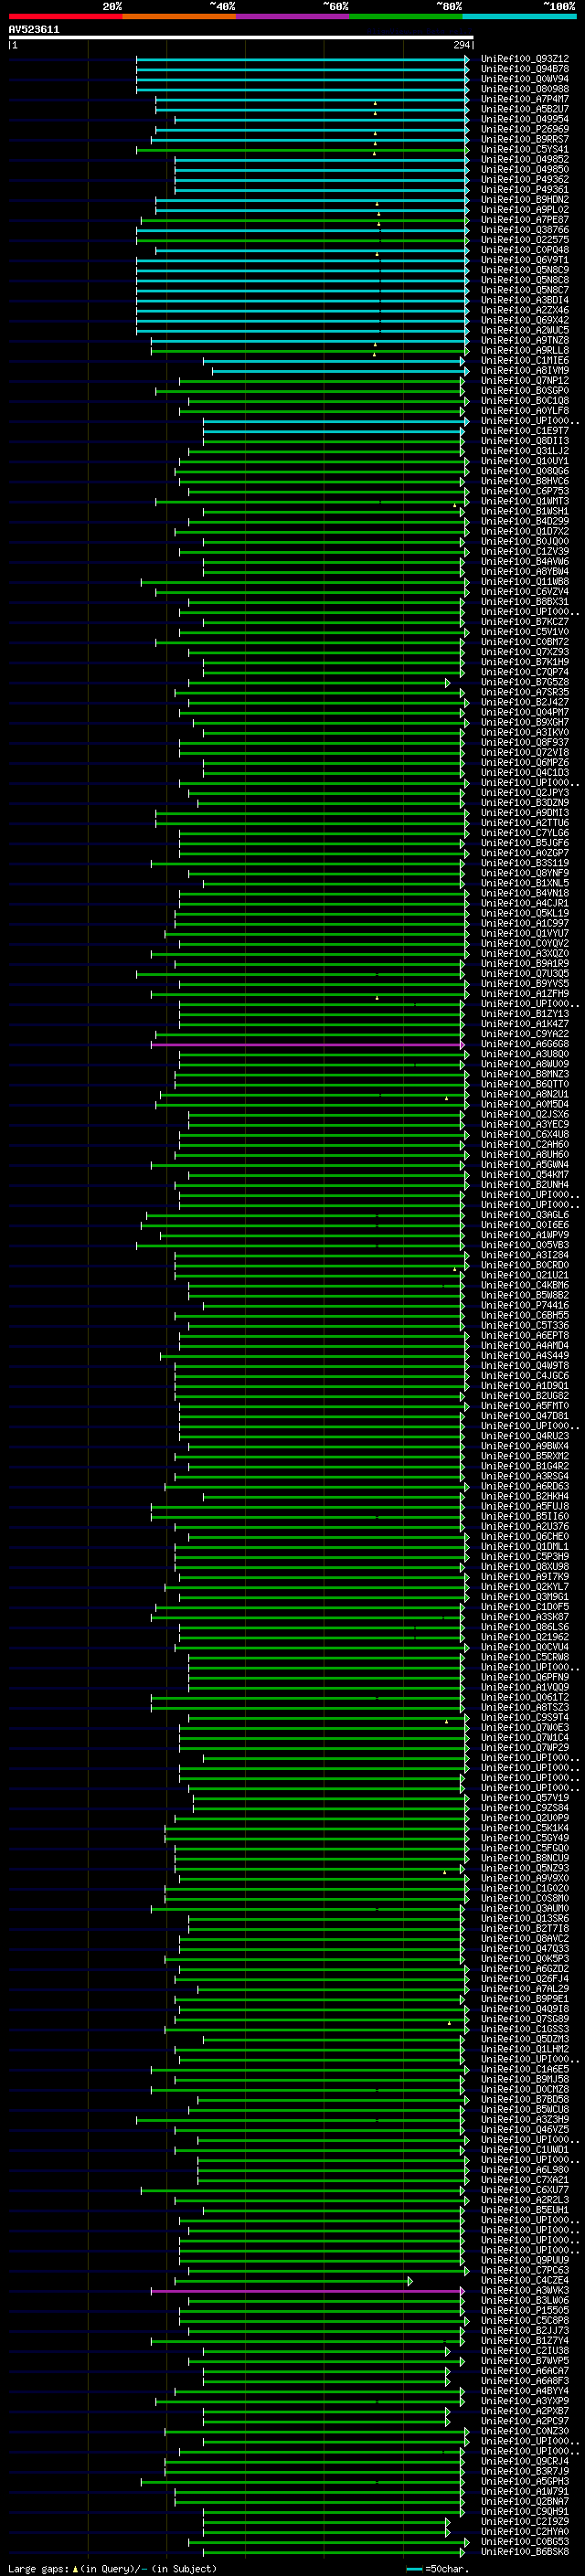Open hit UniRef100_Q94B78
585x2576 pixels.
click(525, 69)
